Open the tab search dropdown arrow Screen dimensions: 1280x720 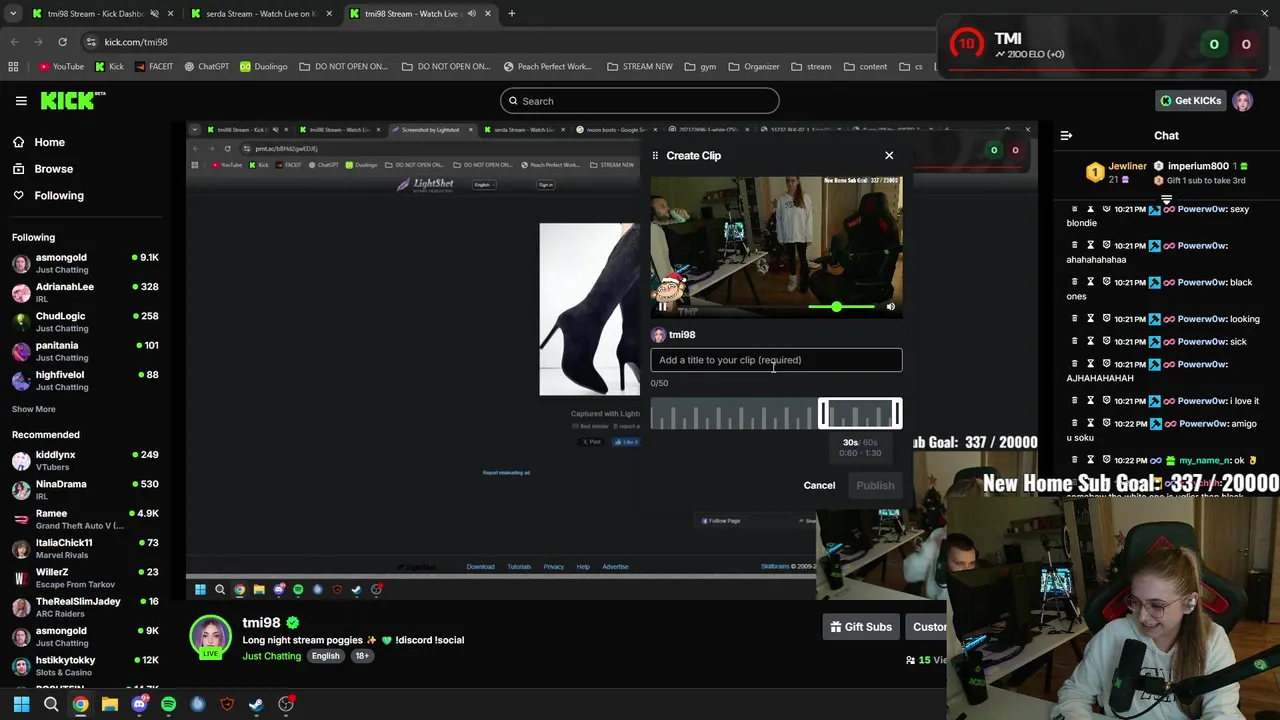(13, 14)
